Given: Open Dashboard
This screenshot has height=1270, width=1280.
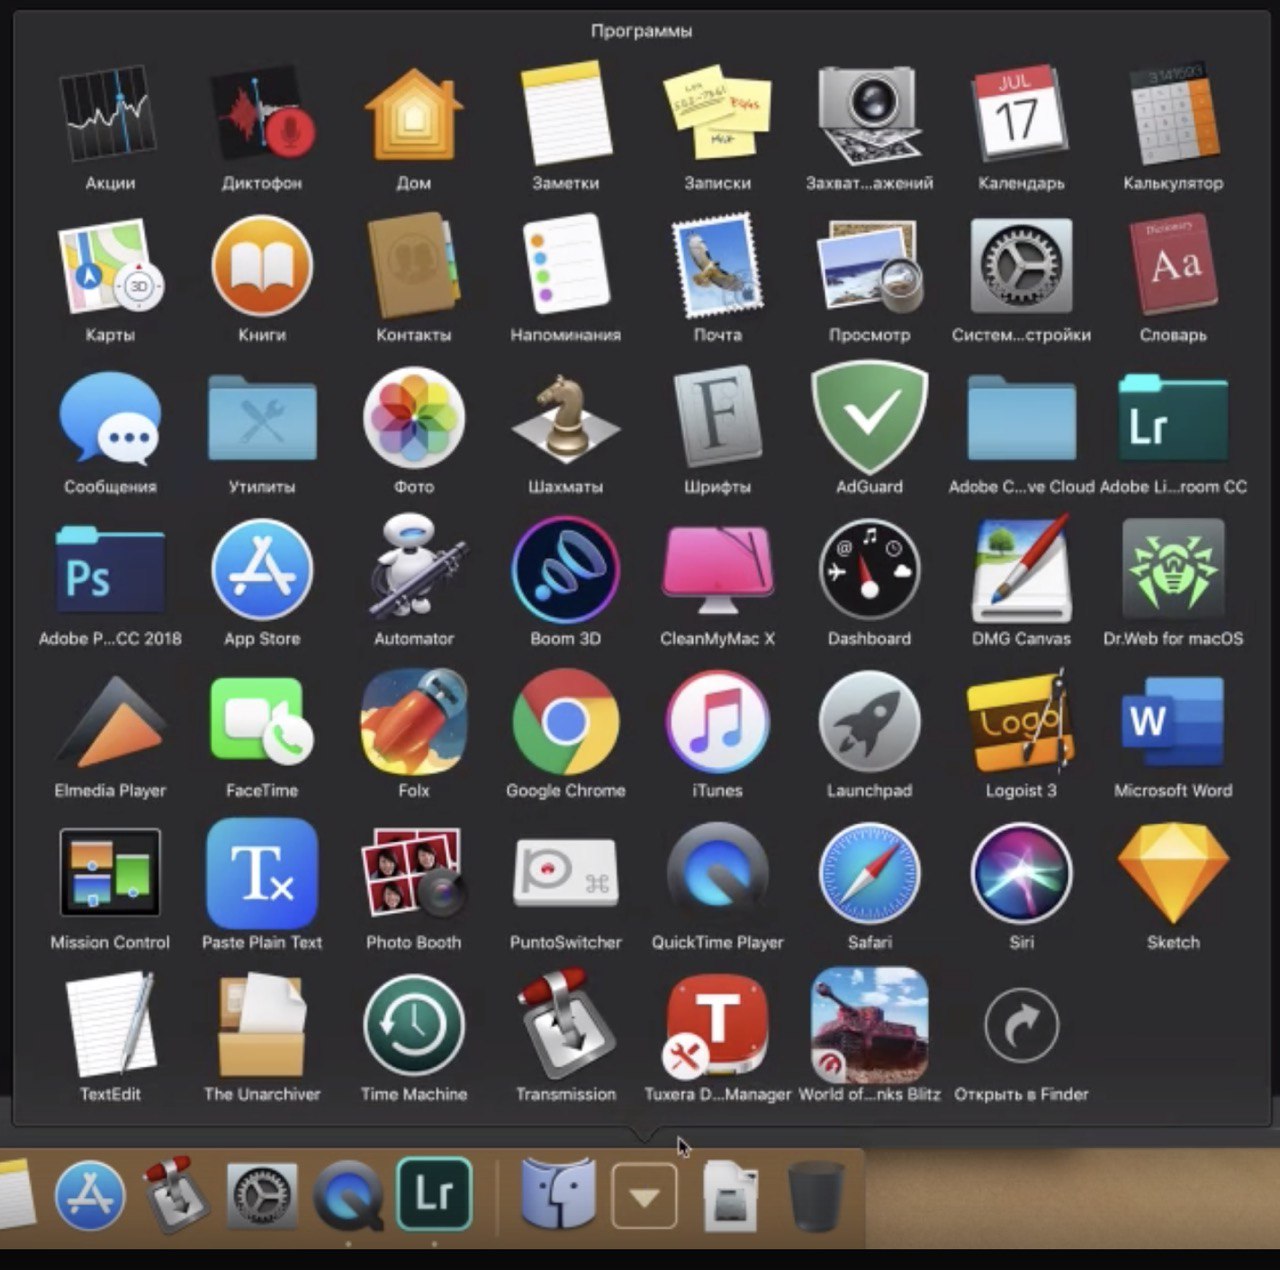Looking at the screenshot, I should [x=870, y=570].
